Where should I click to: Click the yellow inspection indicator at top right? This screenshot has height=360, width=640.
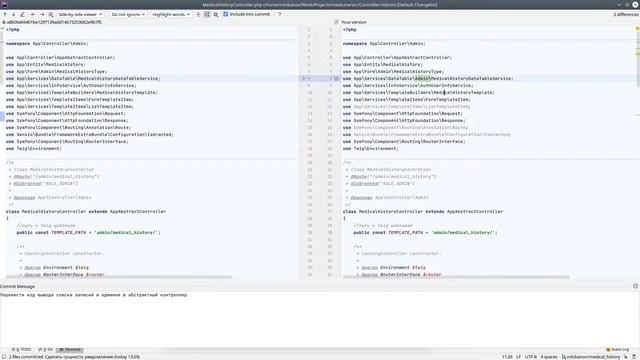click(637, 29)
